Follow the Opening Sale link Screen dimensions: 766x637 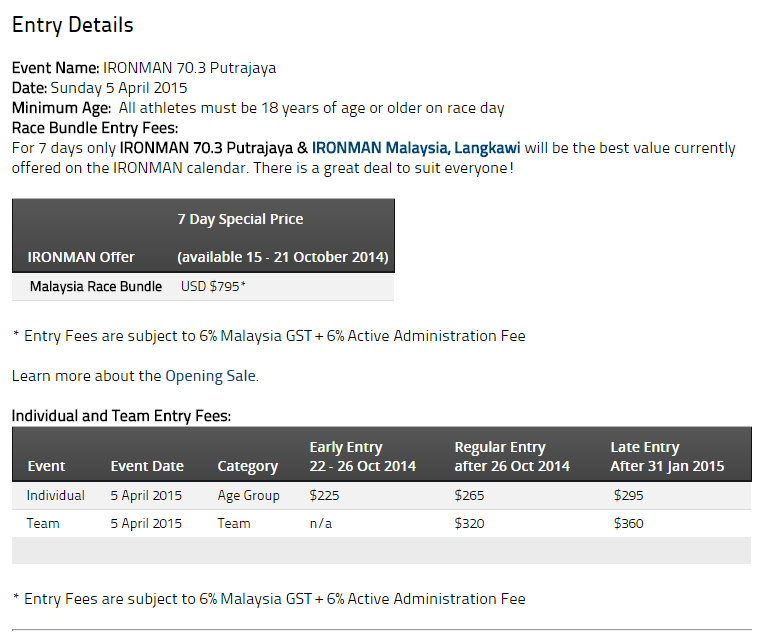click(211, 376)
